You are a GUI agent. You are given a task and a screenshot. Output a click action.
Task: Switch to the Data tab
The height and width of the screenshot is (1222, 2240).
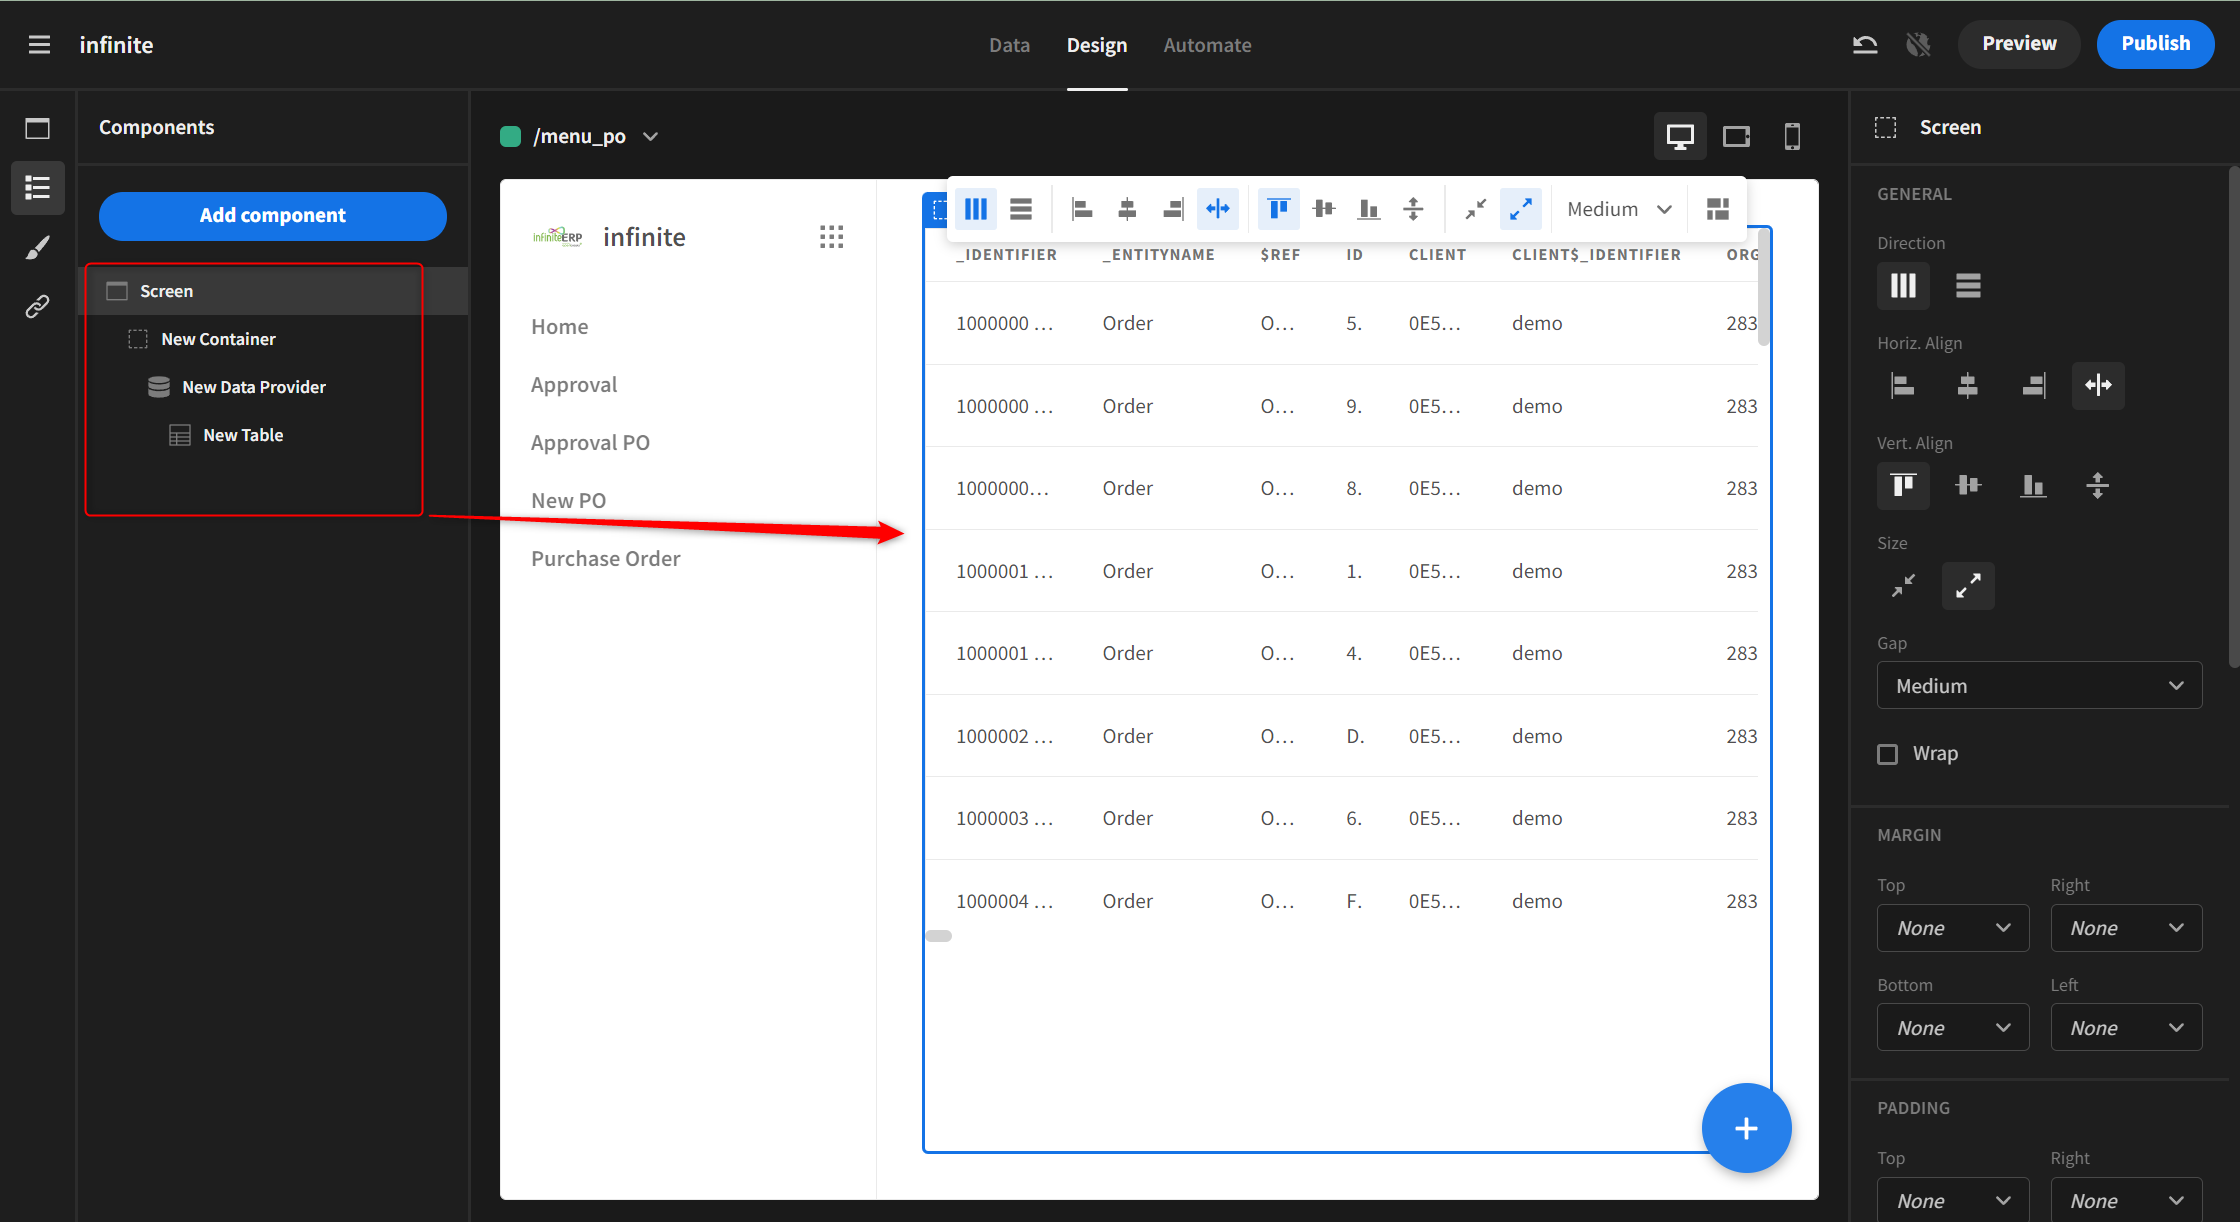point(1009,45)
